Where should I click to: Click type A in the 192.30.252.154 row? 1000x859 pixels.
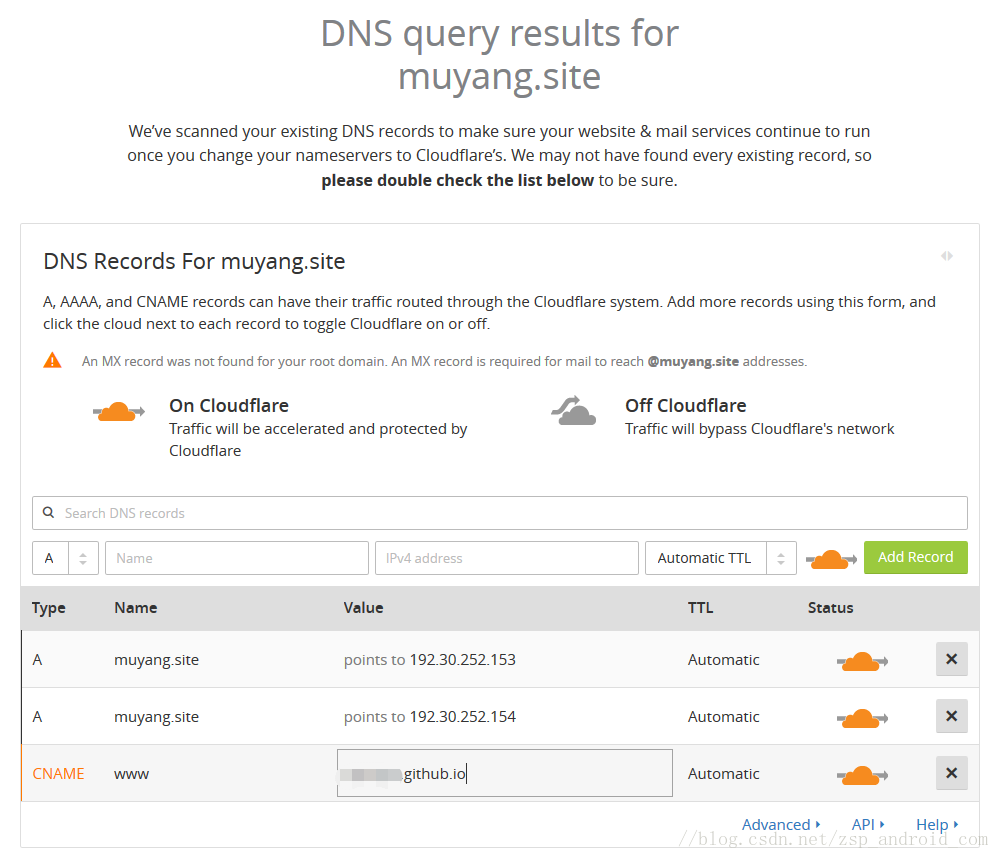pyautogui.click(x=37, y=717)
